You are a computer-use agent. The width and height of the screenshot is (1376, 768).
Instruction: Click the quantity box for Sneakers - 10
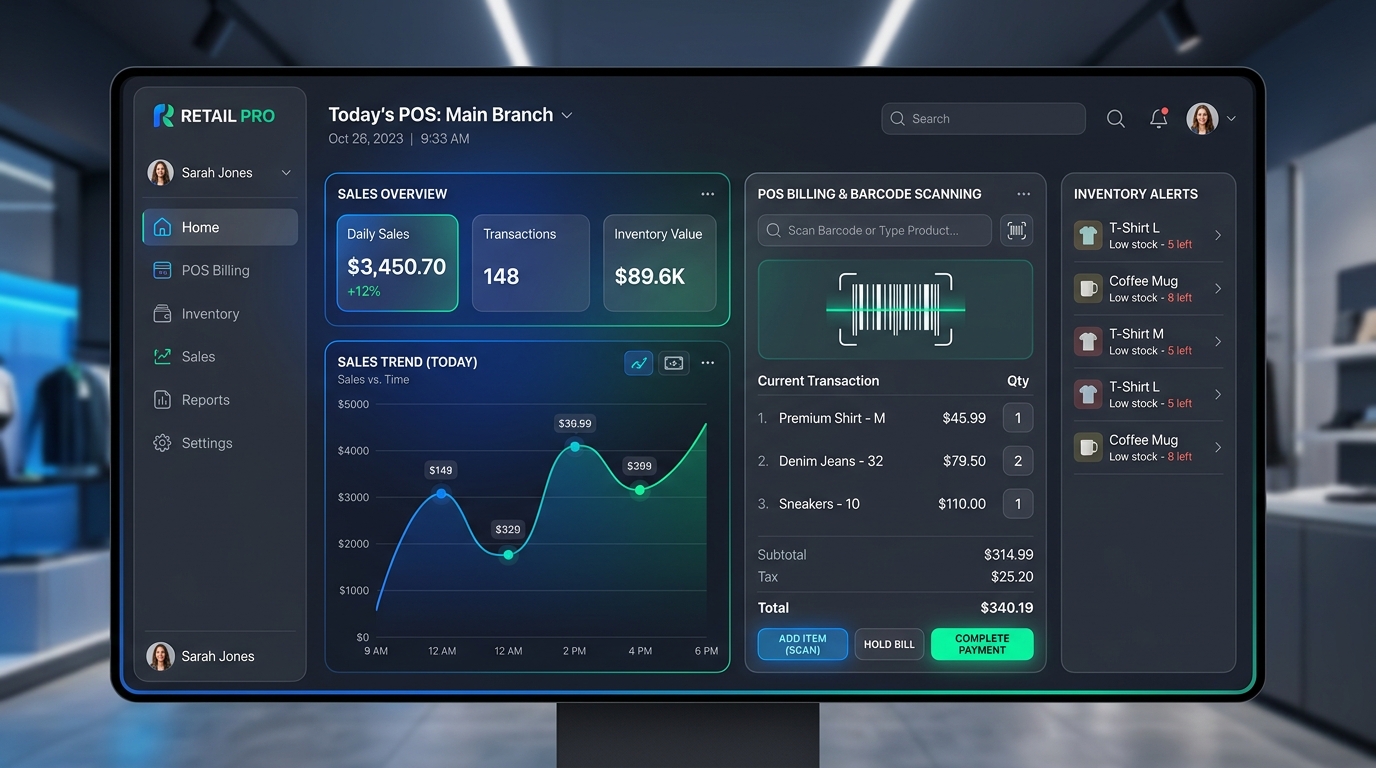[1018, 504]
